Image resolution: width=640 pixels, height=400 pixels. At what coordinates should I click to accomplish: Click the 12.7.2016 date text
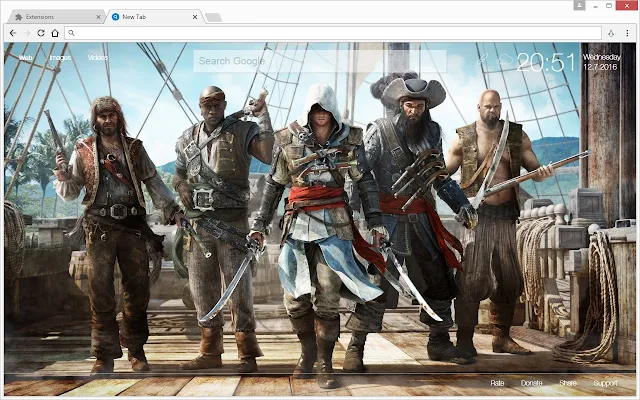pos(600,67)
